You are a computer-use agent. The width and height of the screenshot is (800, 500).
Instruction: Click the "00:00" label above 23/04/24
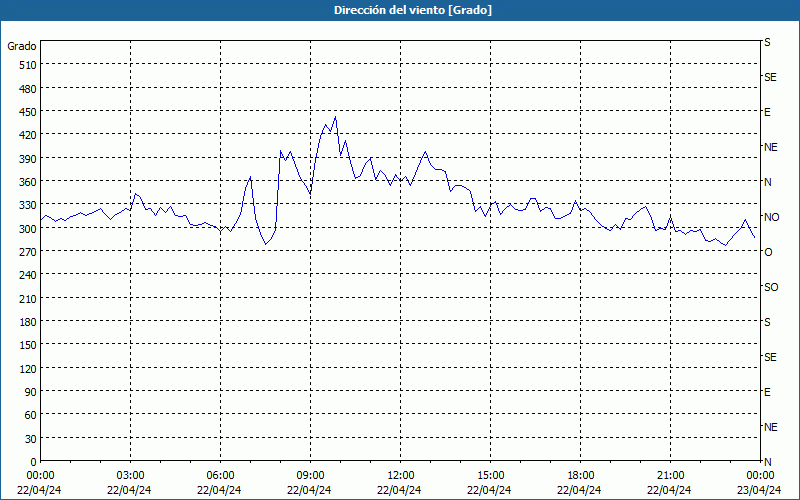(x=760, y=476)
